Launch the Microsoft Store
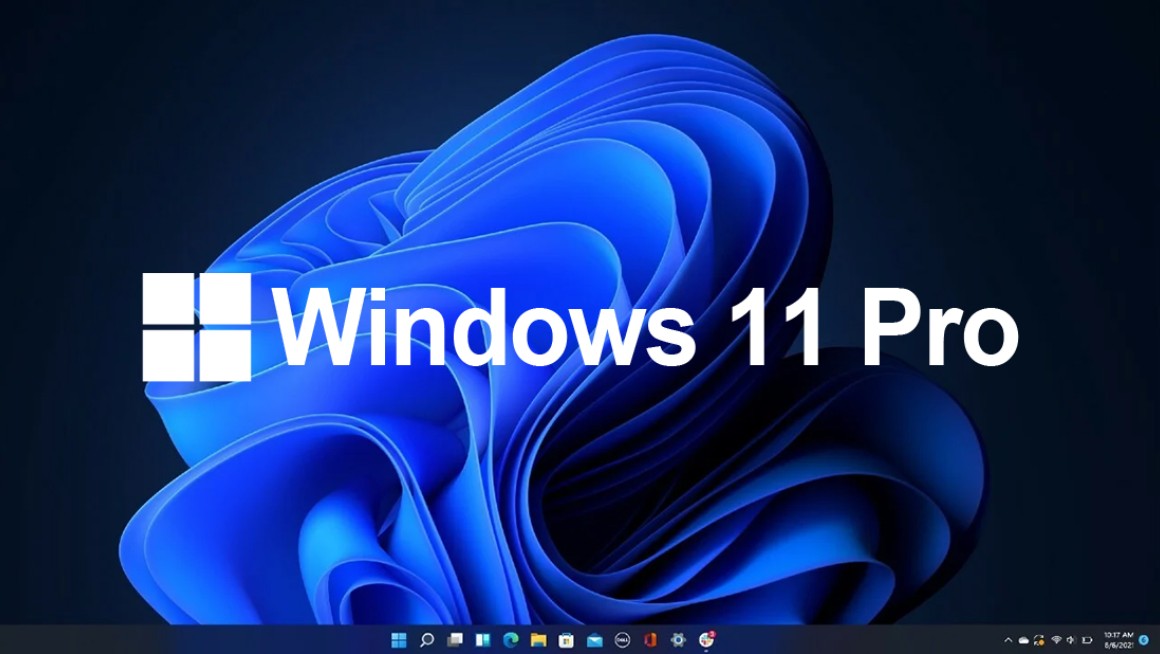 (x=565, y=638)
